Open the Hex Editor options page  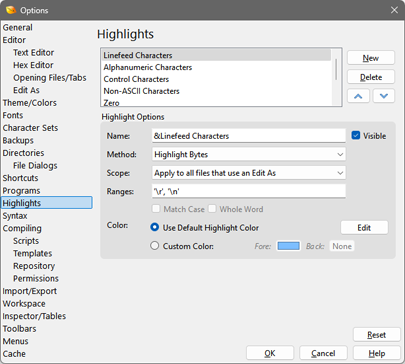(x=33, y=65)
